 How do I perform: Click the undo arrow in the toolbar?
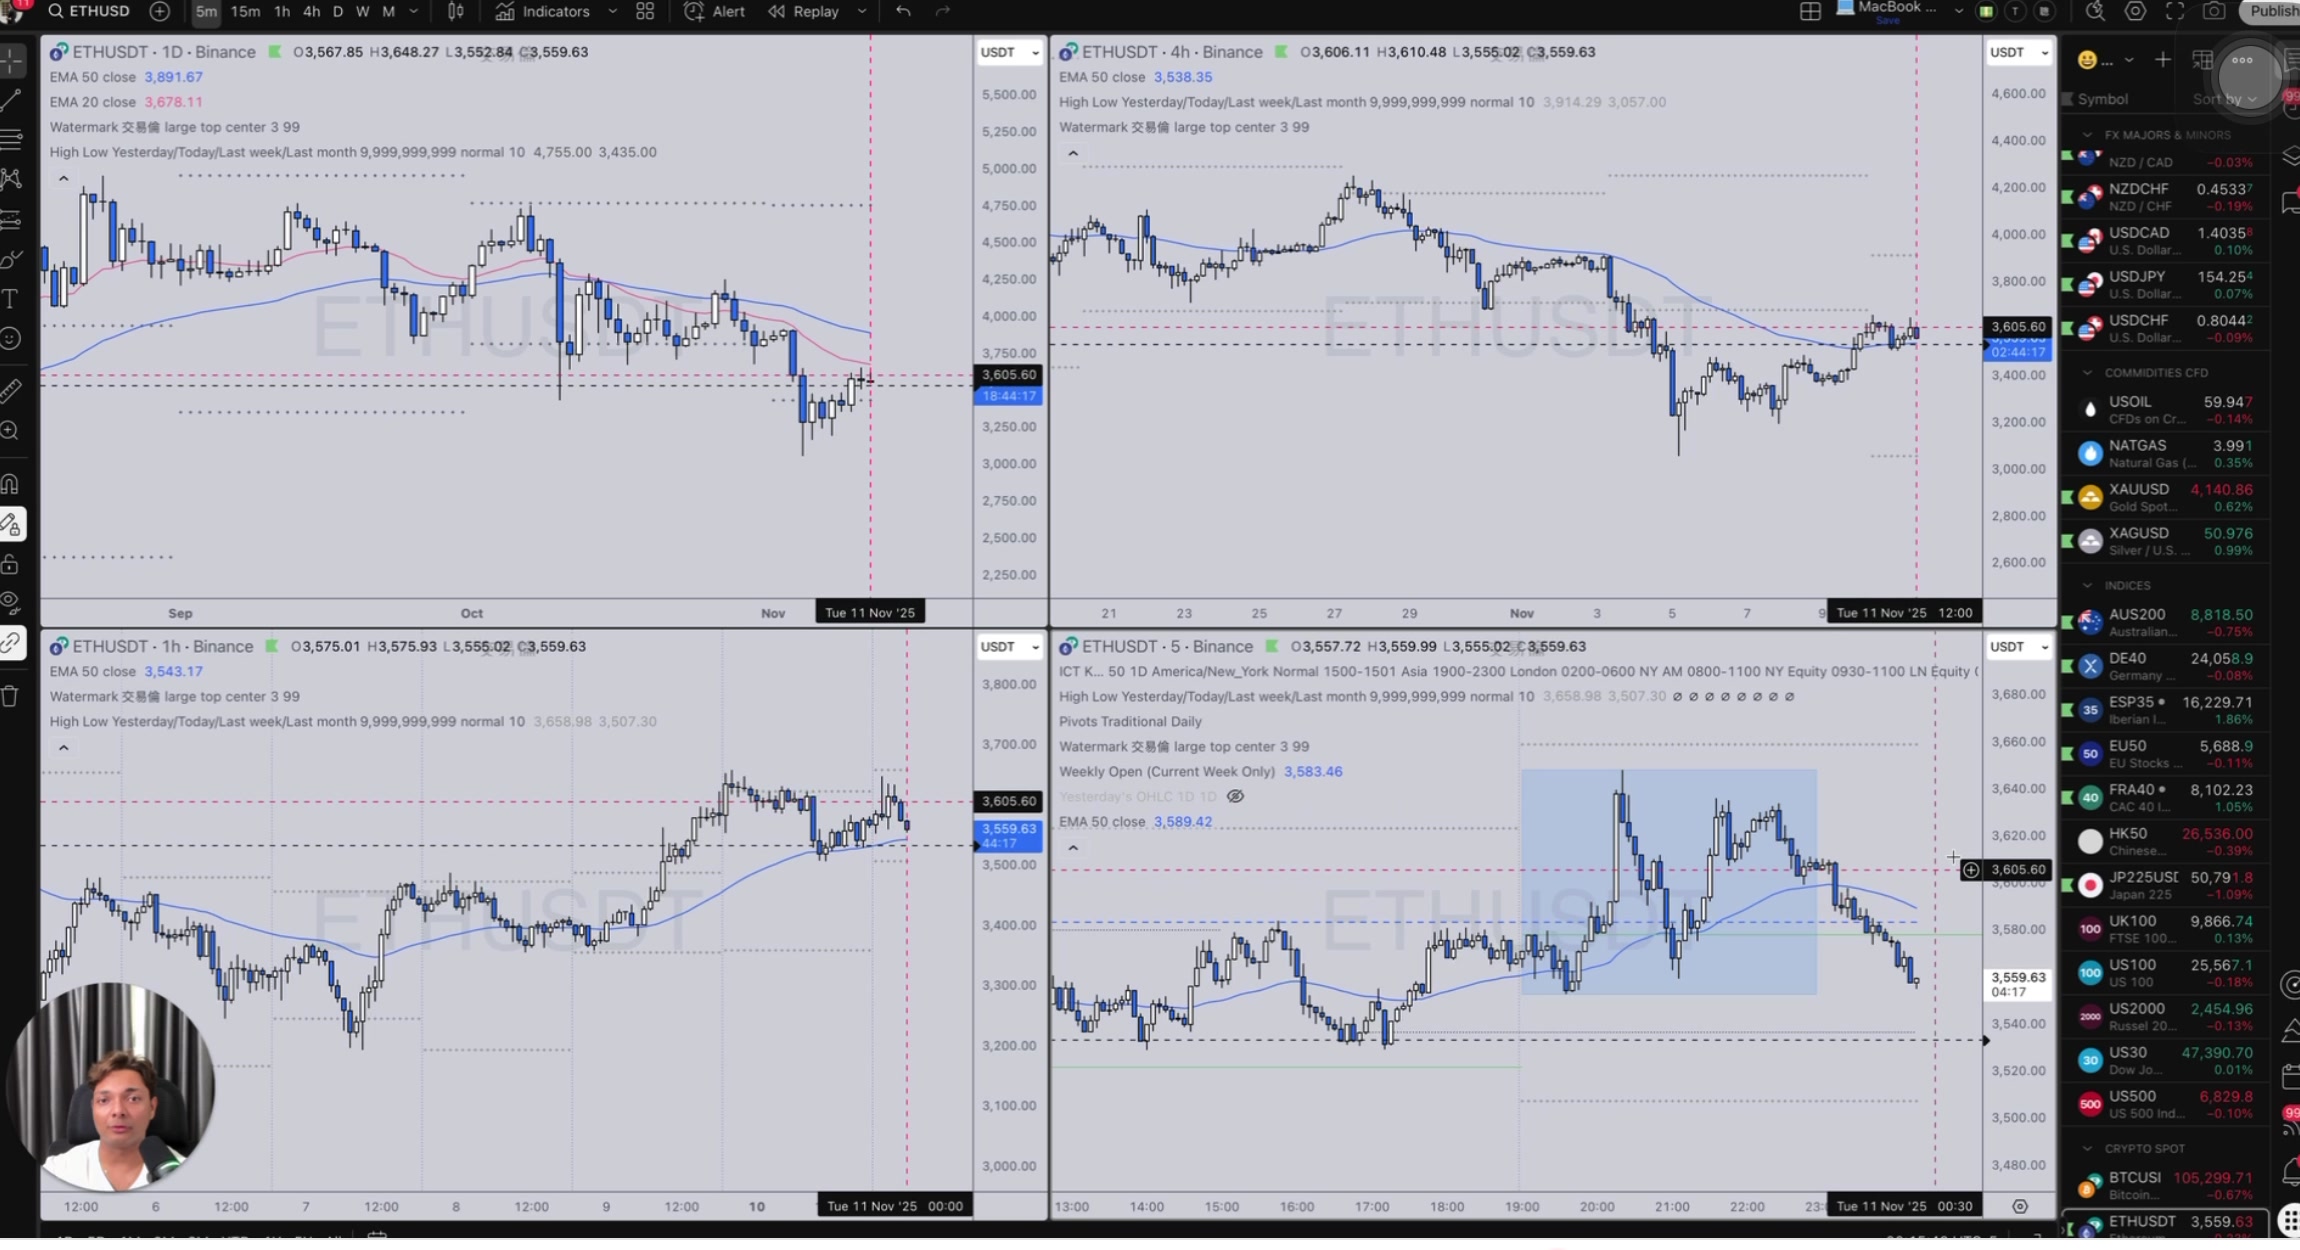[903, 11]
